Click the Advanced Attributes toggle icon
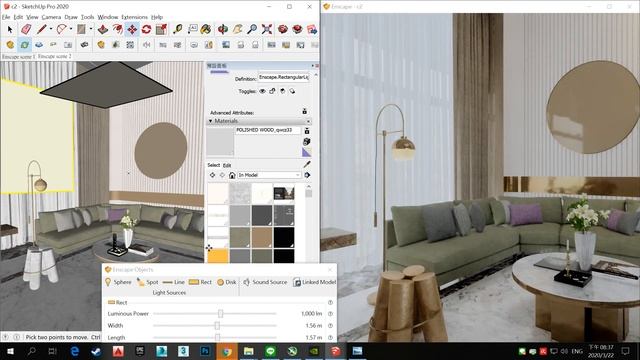The width and height of the screenshot is (640, 360). point(304,111)
